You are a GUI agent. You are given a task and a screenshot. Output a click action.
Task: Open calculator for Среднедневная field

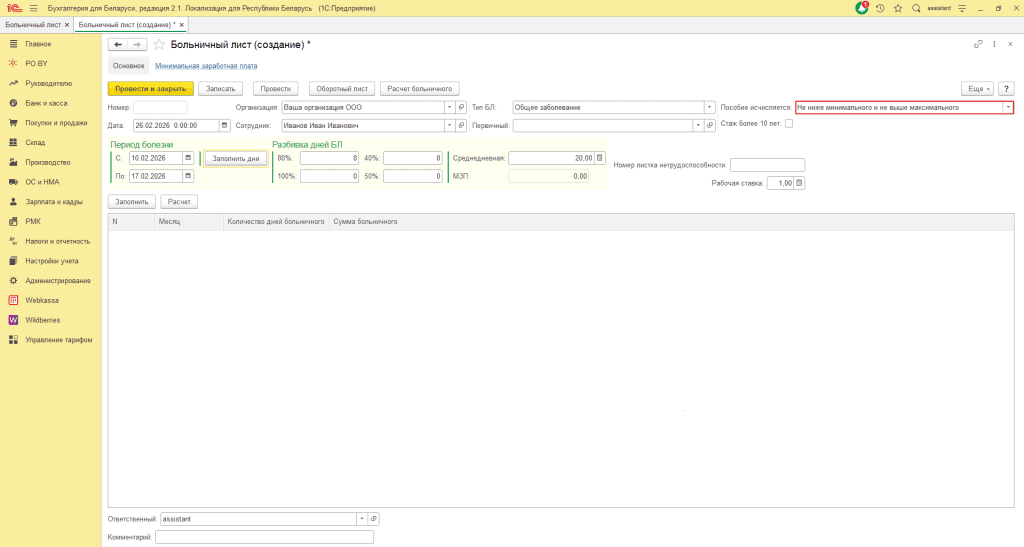[600, 158]
